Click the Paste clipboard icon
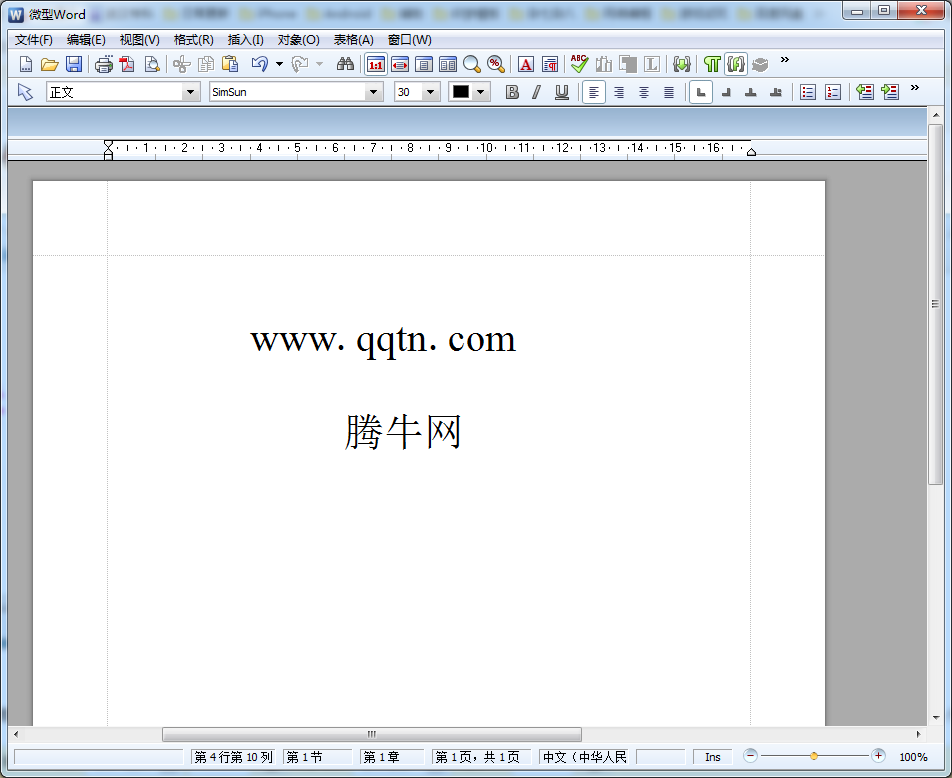The image size is (952, 778). 230,64
